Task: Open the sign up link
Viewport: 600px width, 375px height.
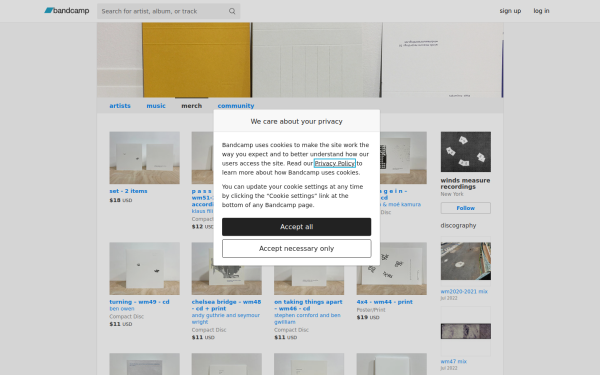Action: click(x=510, y=11)
